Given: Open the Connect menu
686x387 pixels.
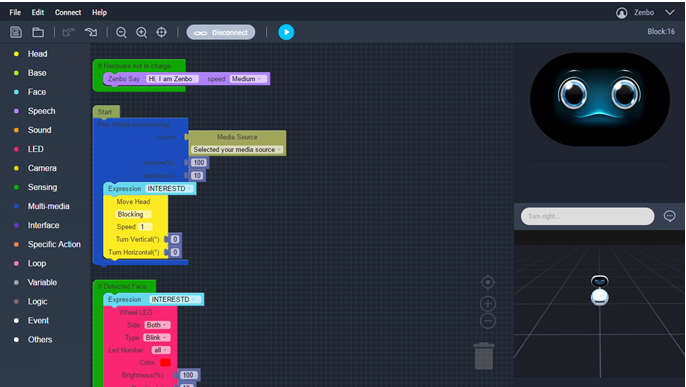Looking at the screenshot, I should [68, 13].
